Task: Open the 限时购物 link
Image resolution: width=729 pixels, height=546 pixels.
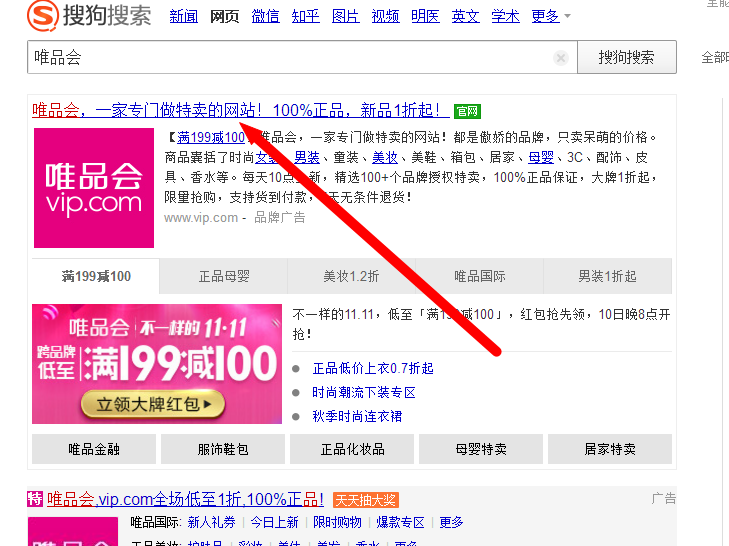Action: coord(337,522)
